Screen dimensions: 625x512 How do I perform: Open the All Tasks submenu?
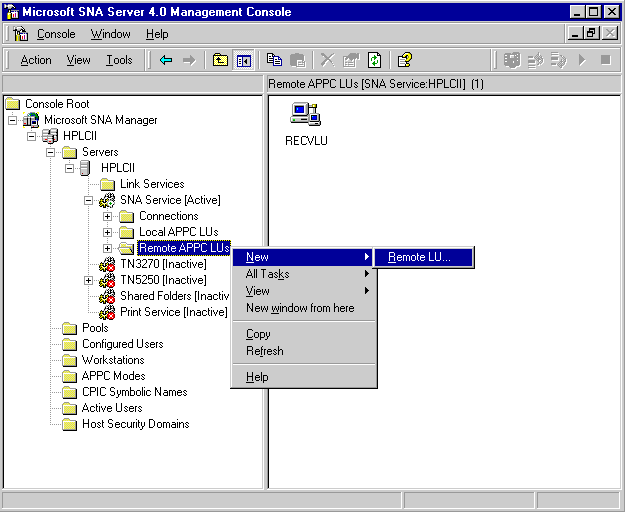(x=267, y=274)
